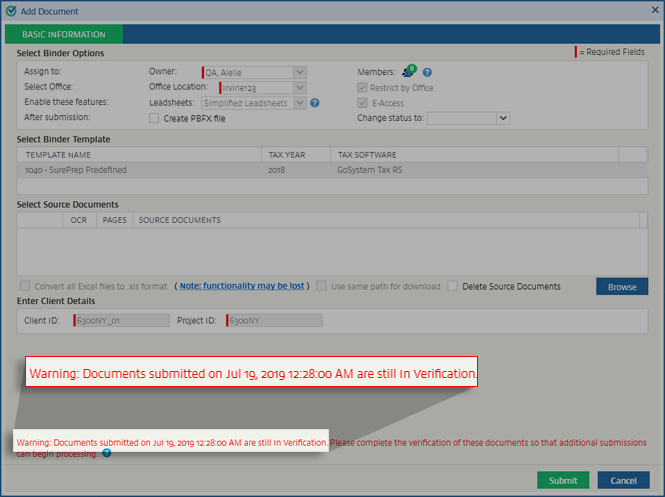Toggle Restrict by Office checkbox
This screenshot has height=497, width=665.
(x=363, y=88)
